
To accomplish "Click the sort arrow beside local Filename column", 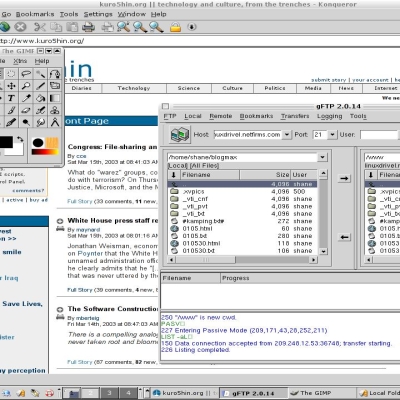I will (174, 175).
